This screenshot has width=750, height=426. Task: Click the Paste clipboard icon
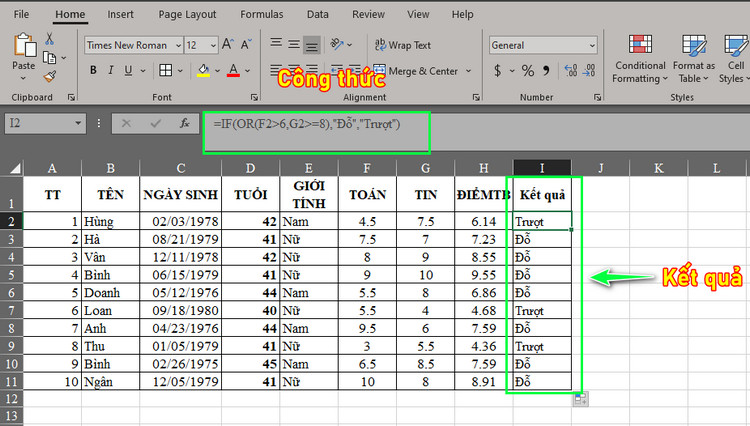click(x=23, y=45)
